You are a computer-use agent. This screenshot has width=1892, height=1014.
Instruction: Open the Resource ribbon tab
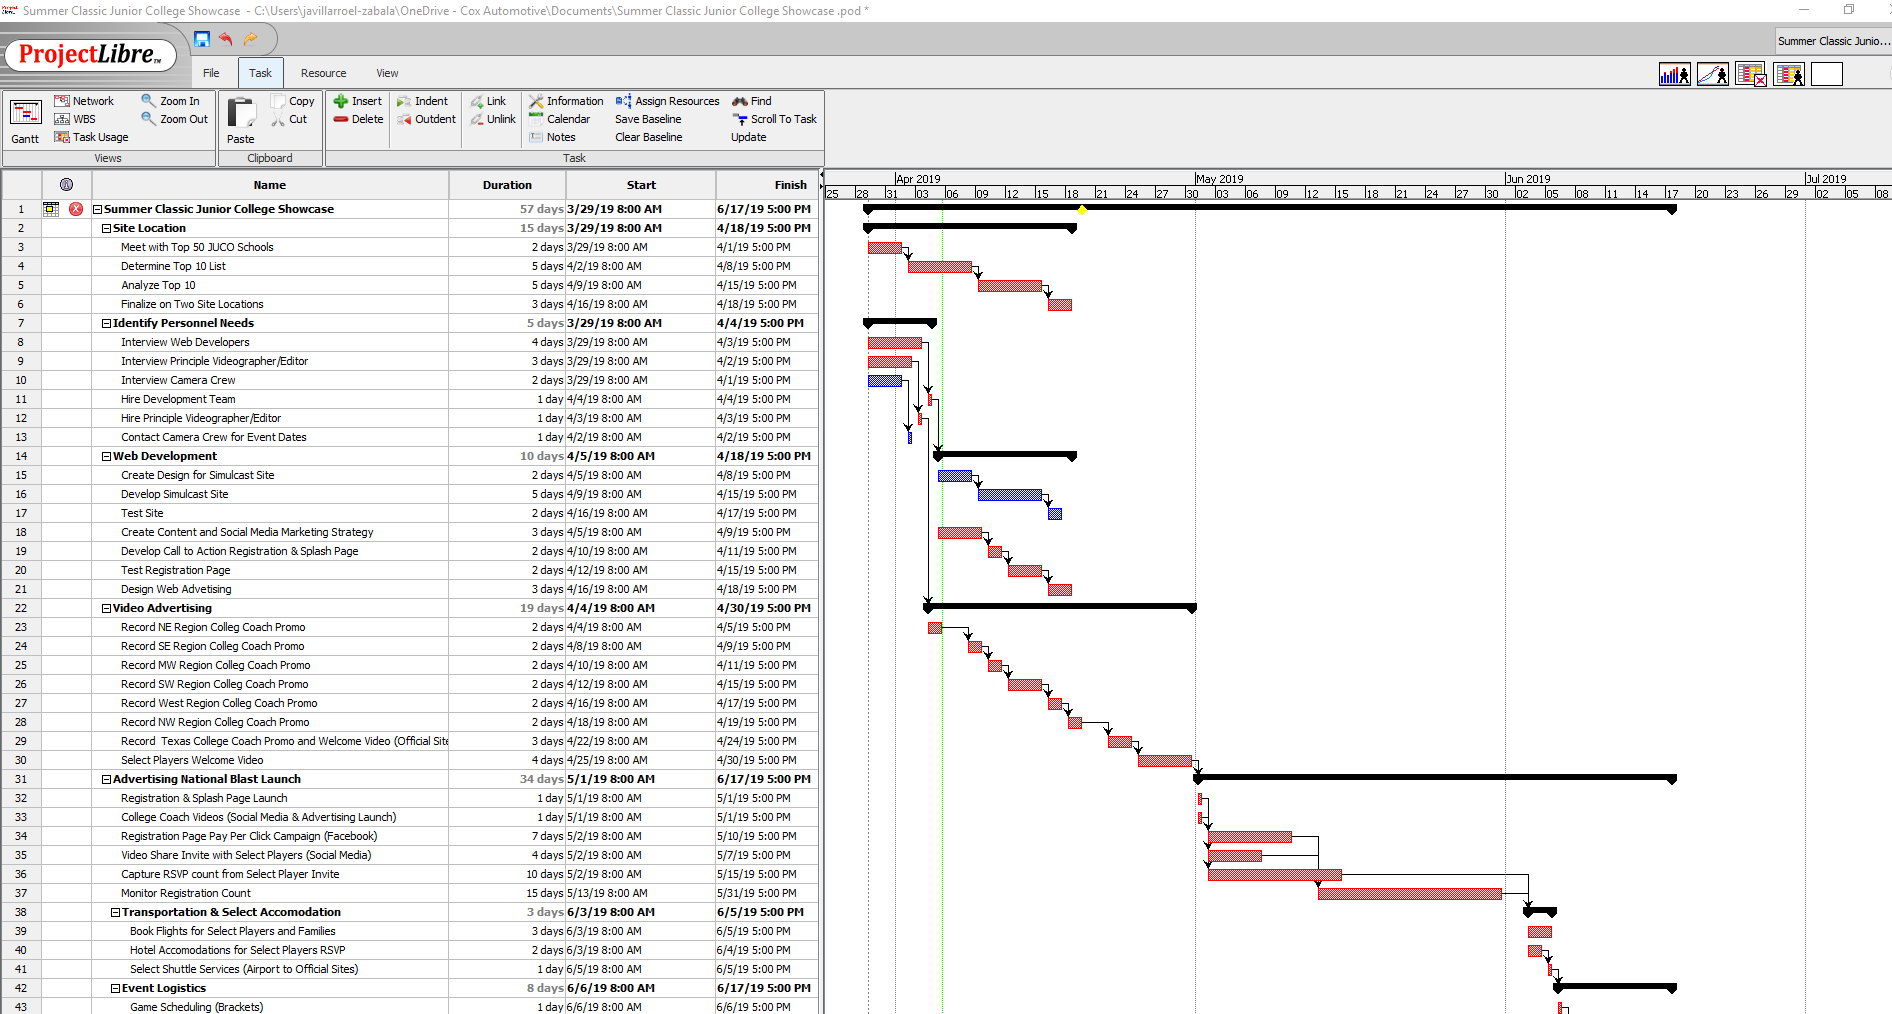click(x=323, y=73)
